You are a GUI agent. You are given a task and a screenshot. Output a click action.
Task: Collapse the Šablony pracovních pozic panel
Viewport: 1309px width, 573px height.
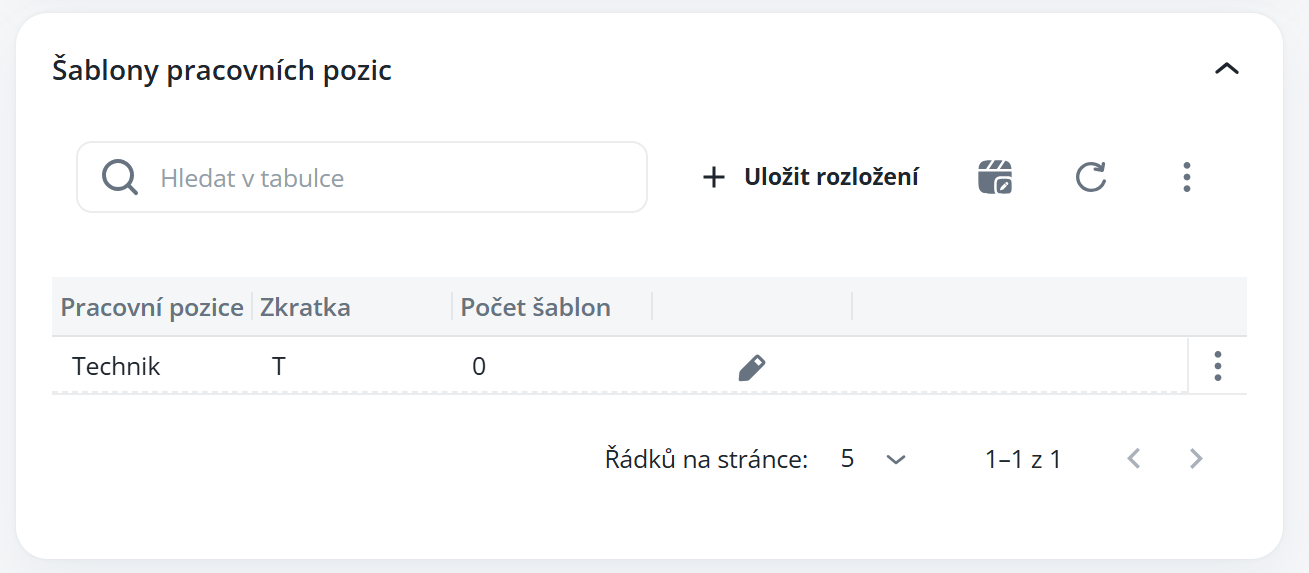[x=1226, y=69]
